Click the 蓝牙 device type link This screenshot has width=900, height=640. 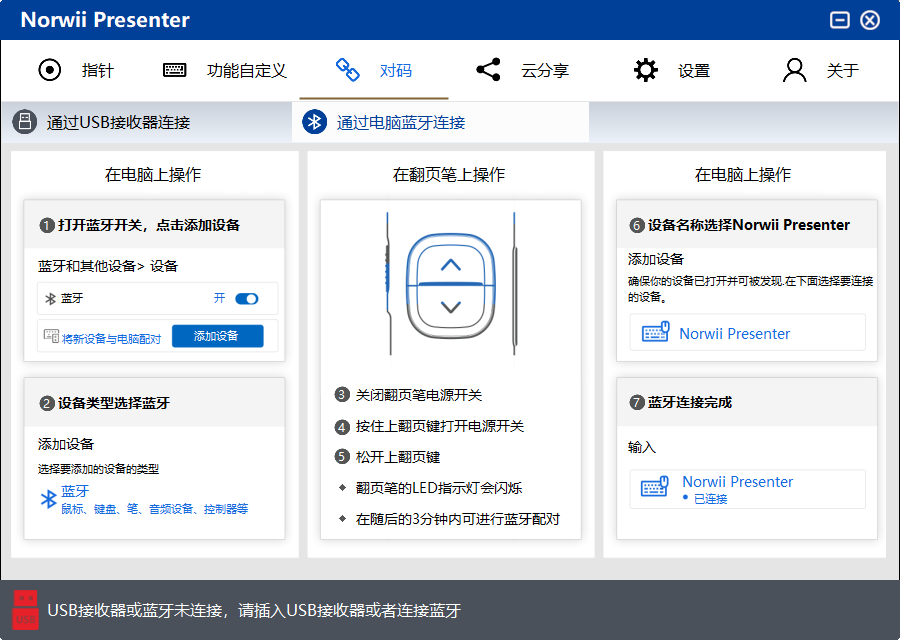[75, 491]
